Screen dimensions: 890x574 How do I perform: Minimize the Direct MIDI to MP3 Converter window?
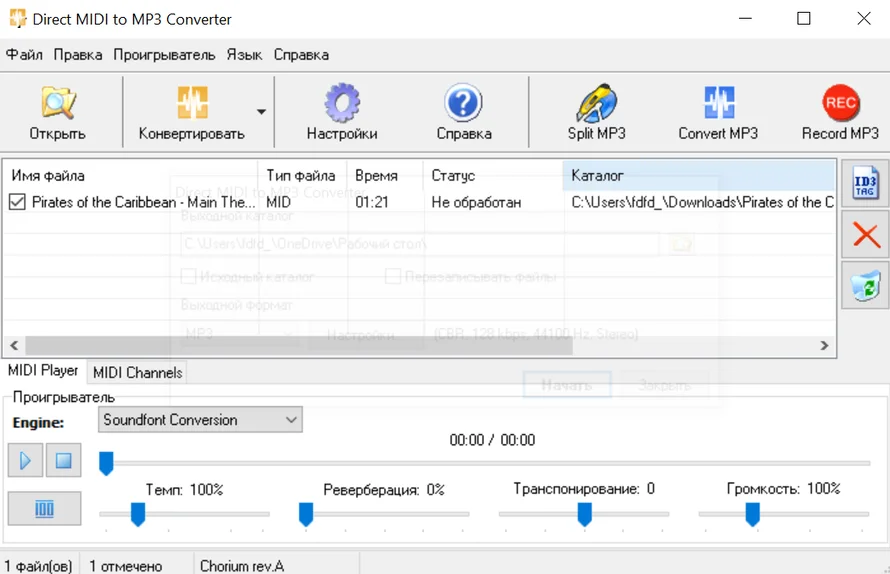pos(745,19)
